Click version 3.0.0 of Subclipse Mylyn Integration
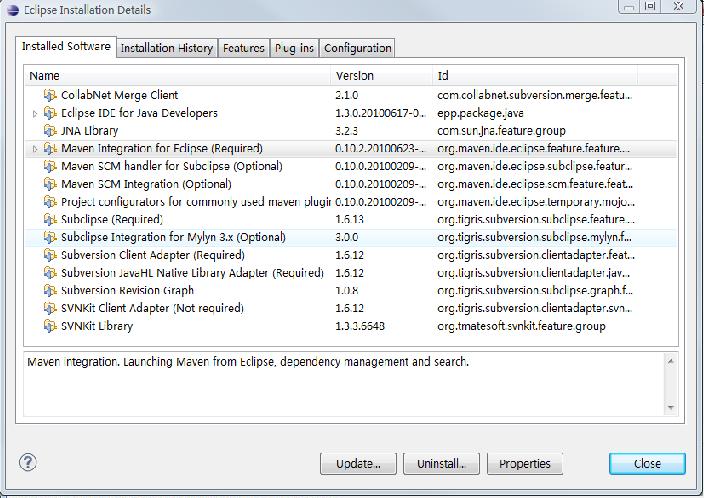The width and height of the screenshot is (704, 498). (x=347, y=237)
